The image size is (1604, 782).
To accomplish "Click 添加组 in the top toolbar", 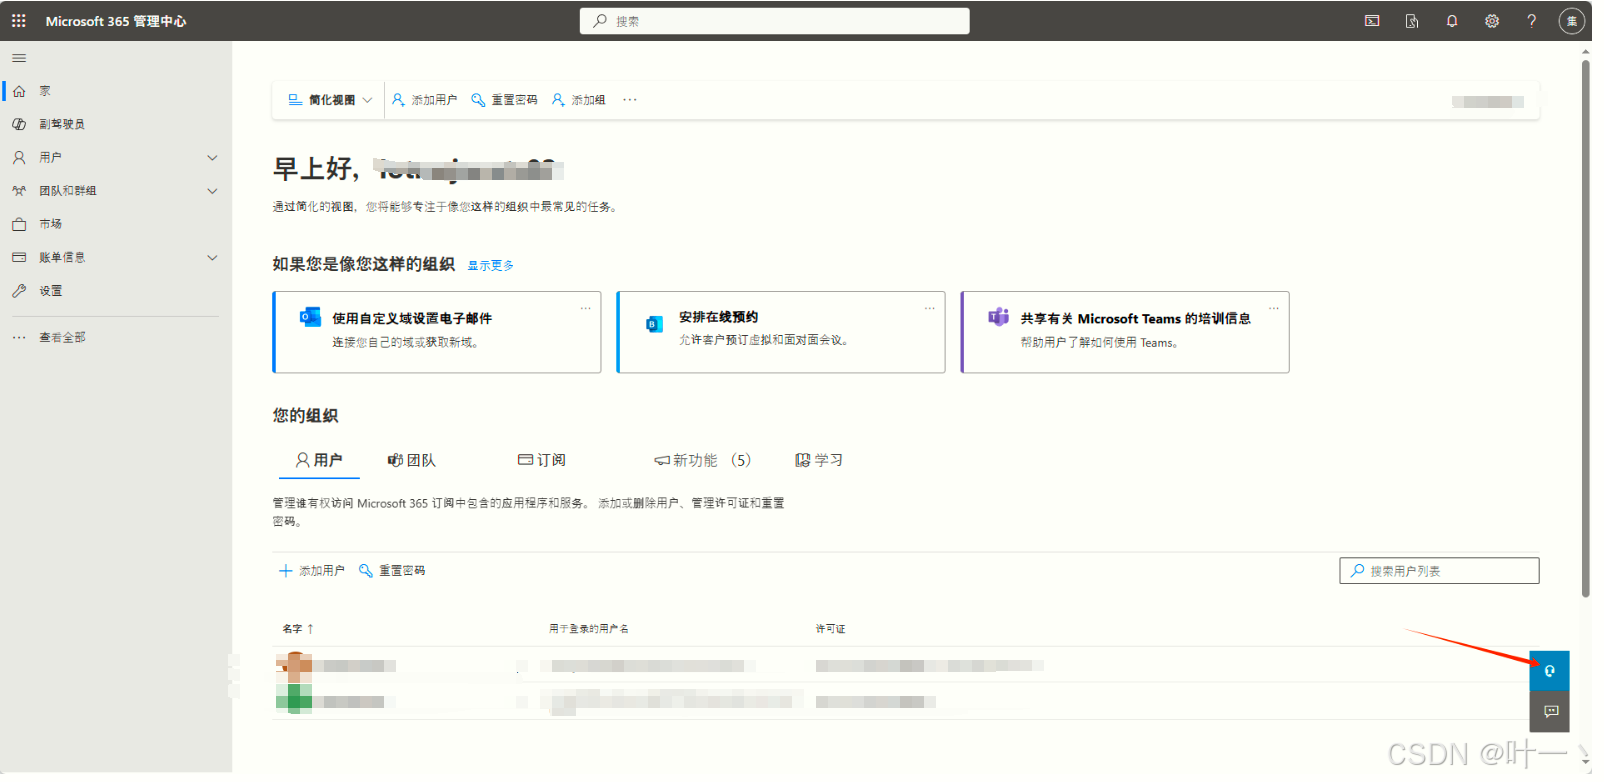I will click(x=579, y=100).
